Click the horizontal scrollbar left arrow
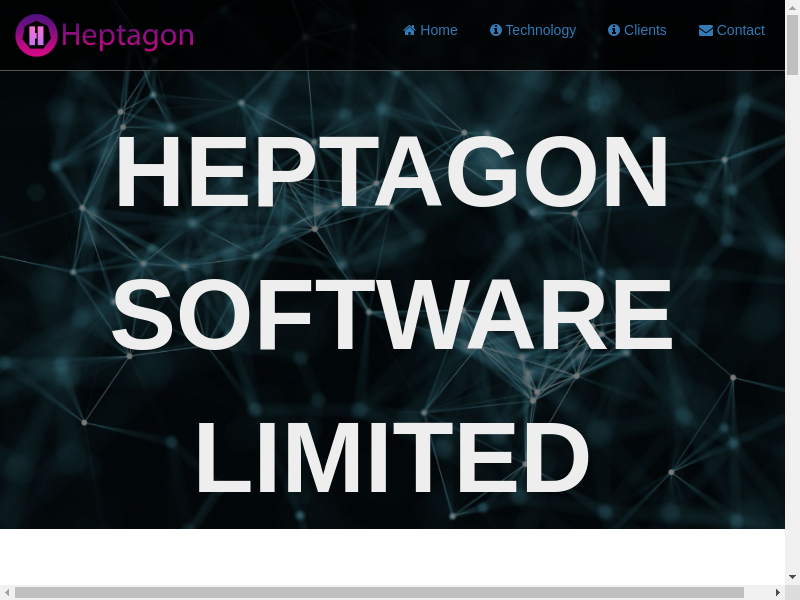The height and width of the screenshot is (600, 800). click(7, 592)
